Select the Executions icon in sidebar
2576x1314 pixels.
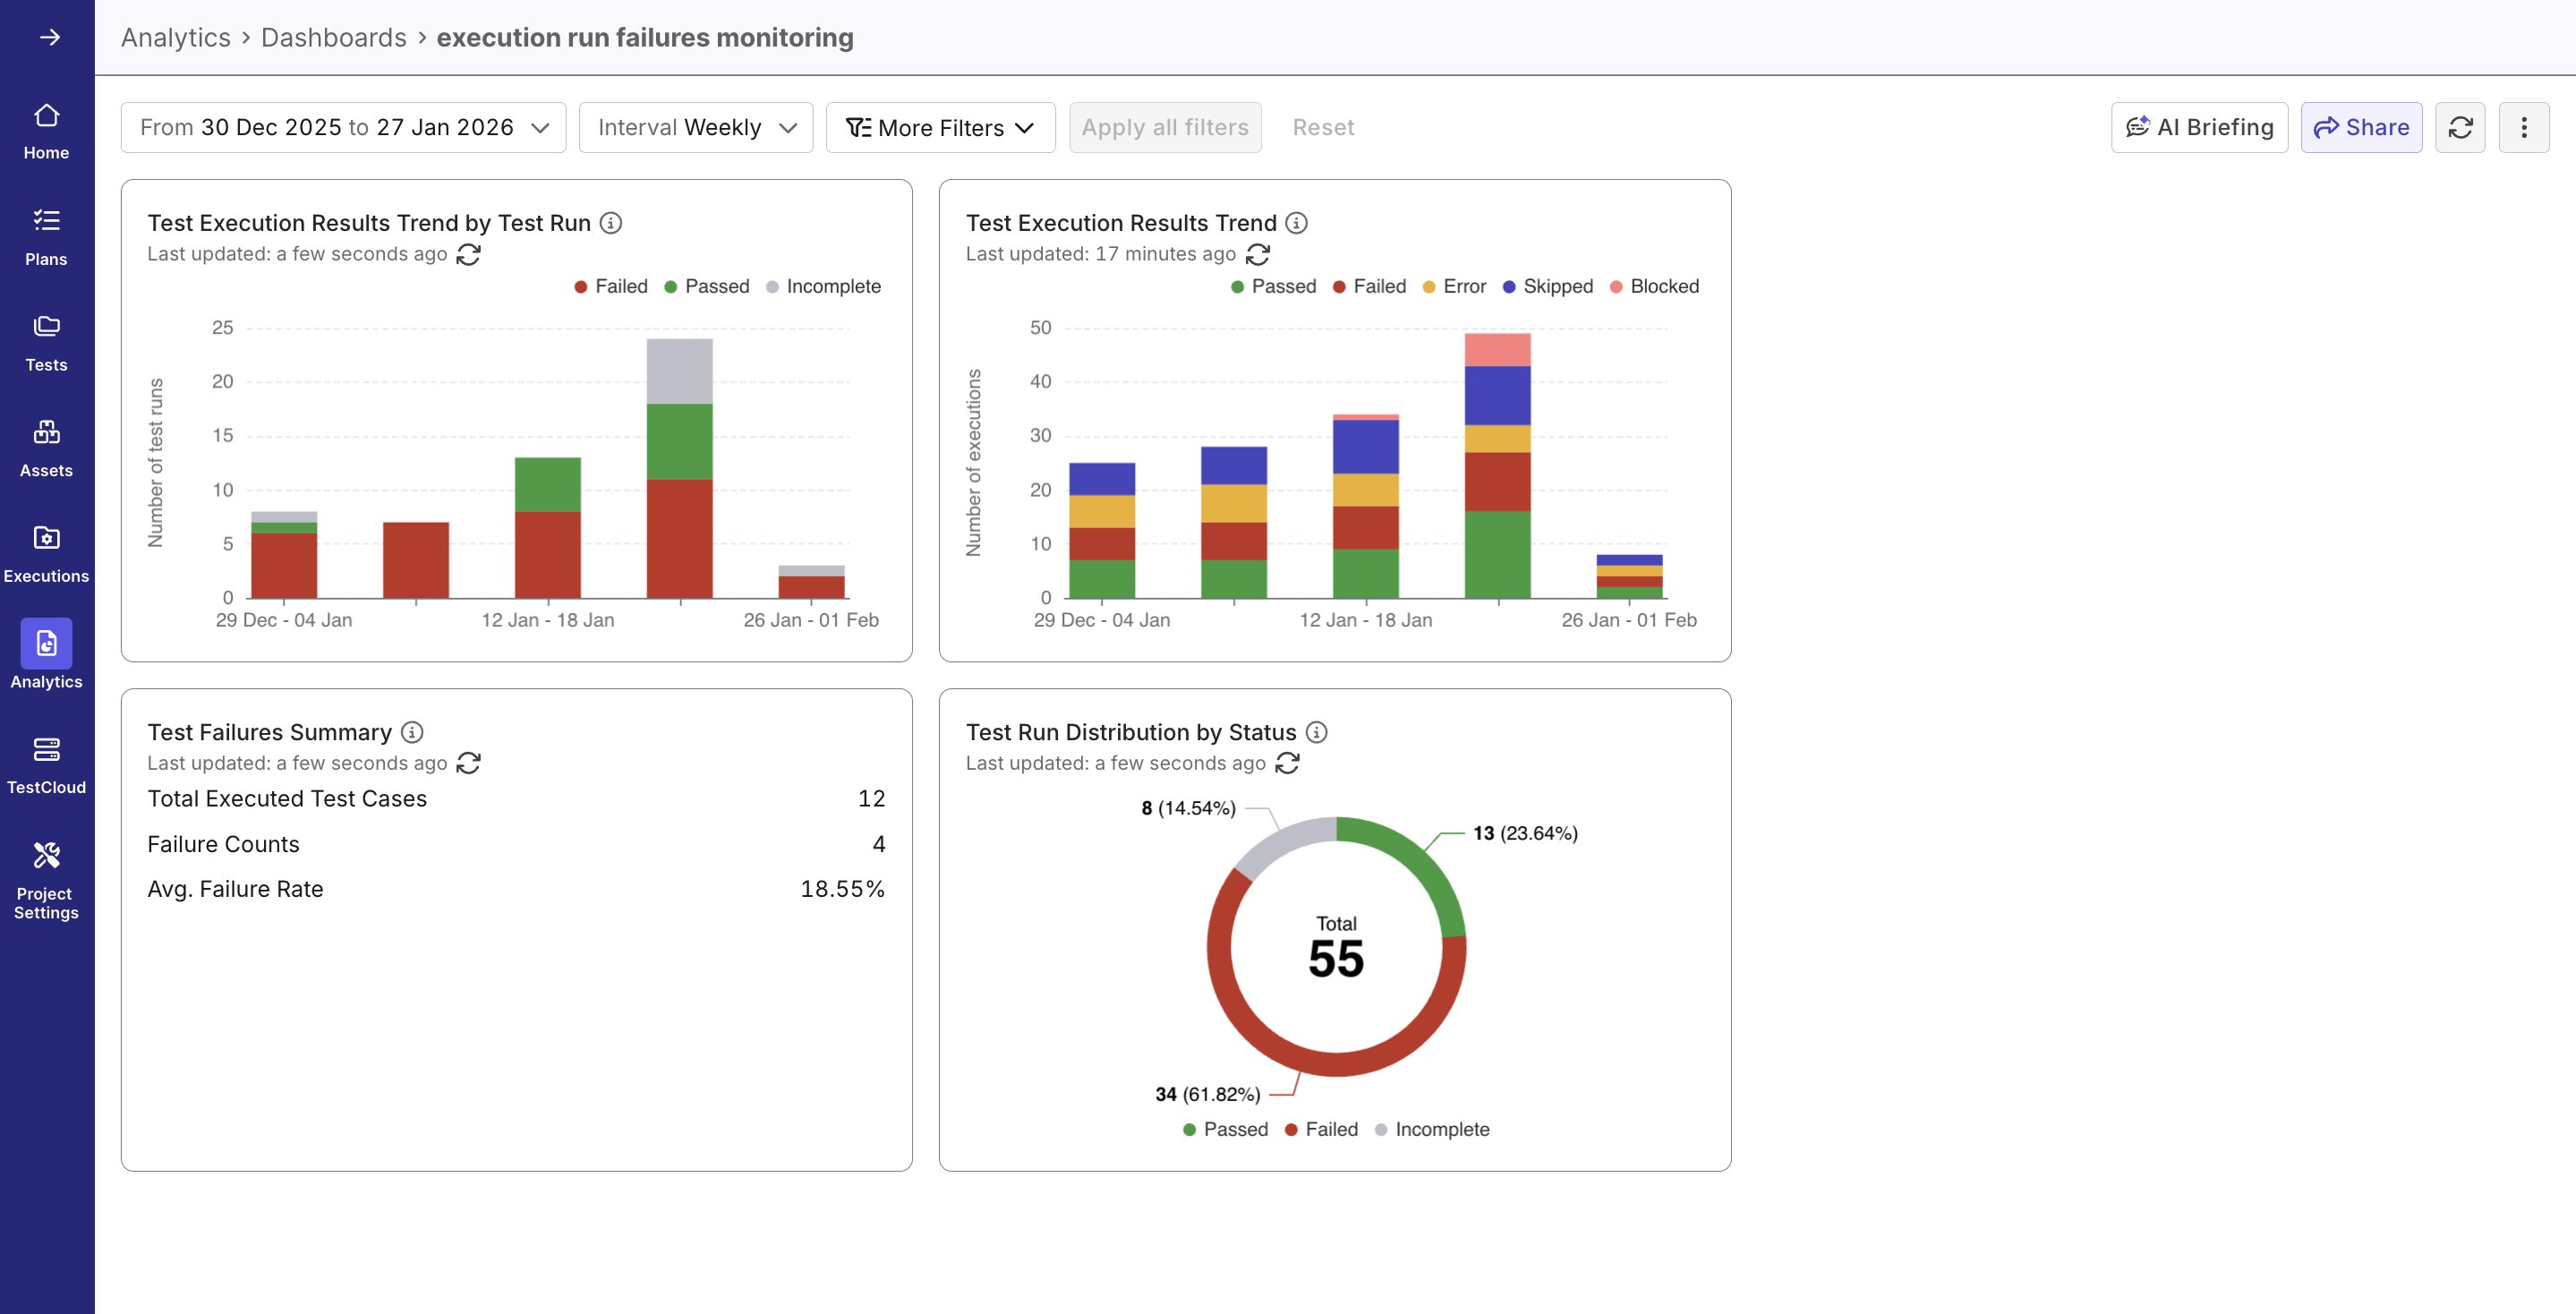tap(46, 549)
